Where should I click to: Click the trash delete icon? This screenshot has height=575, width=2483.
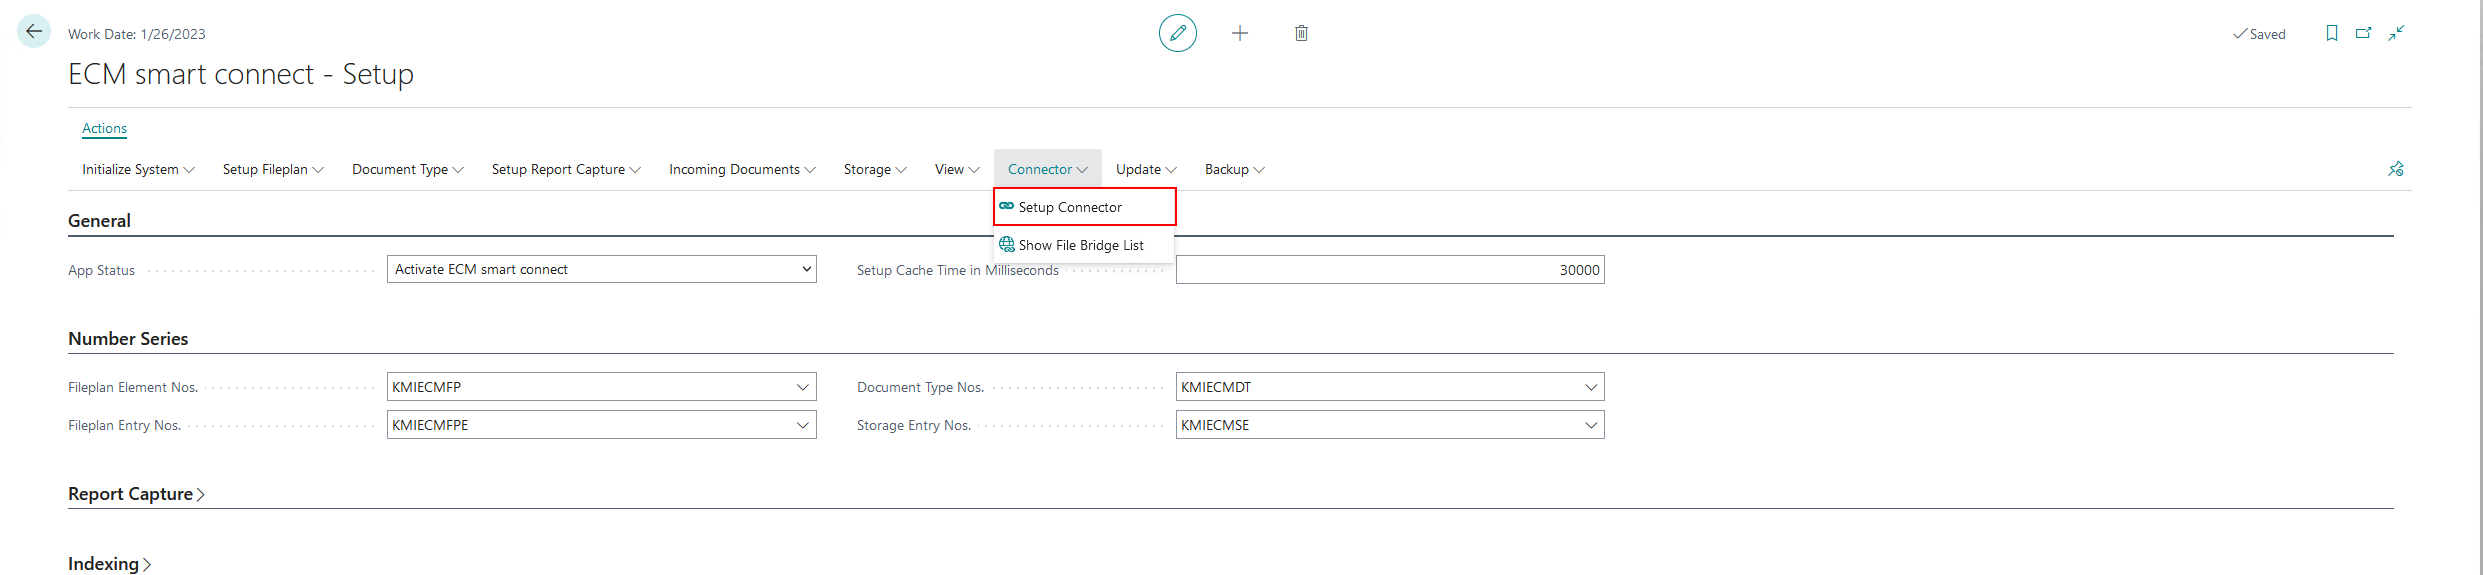1301,33
